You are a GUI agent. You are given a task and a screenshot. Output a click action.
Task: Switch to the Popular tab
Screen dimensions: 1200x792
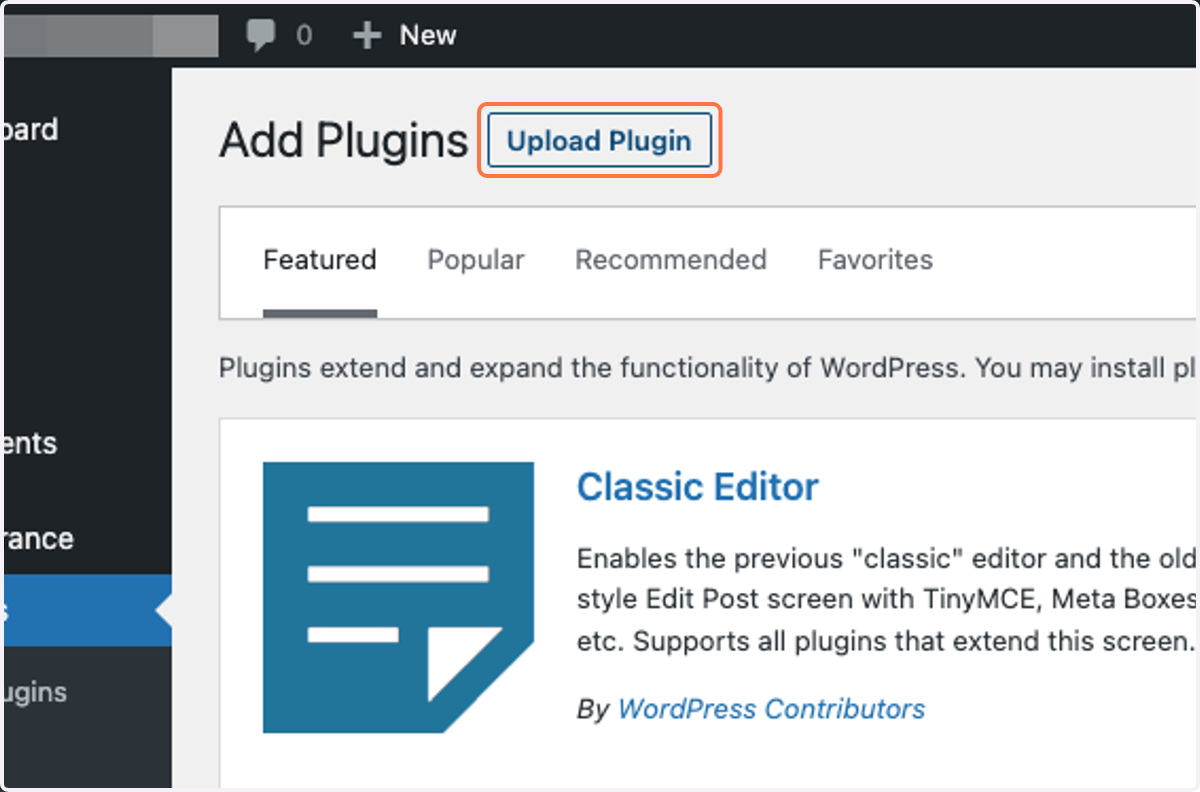click(476, 260)
